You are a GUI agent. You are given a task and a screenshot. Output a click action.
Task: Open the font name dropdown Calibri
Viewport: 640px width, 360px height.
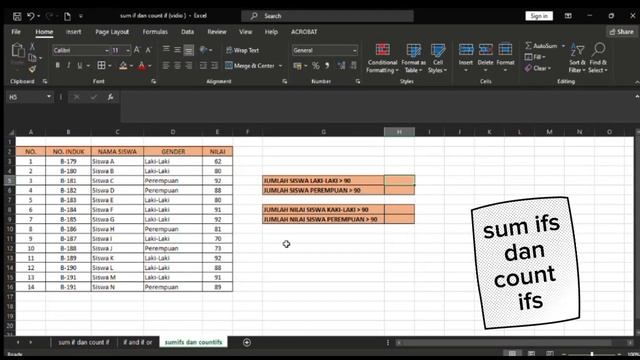pyautogui.click(x=107, y=51)
